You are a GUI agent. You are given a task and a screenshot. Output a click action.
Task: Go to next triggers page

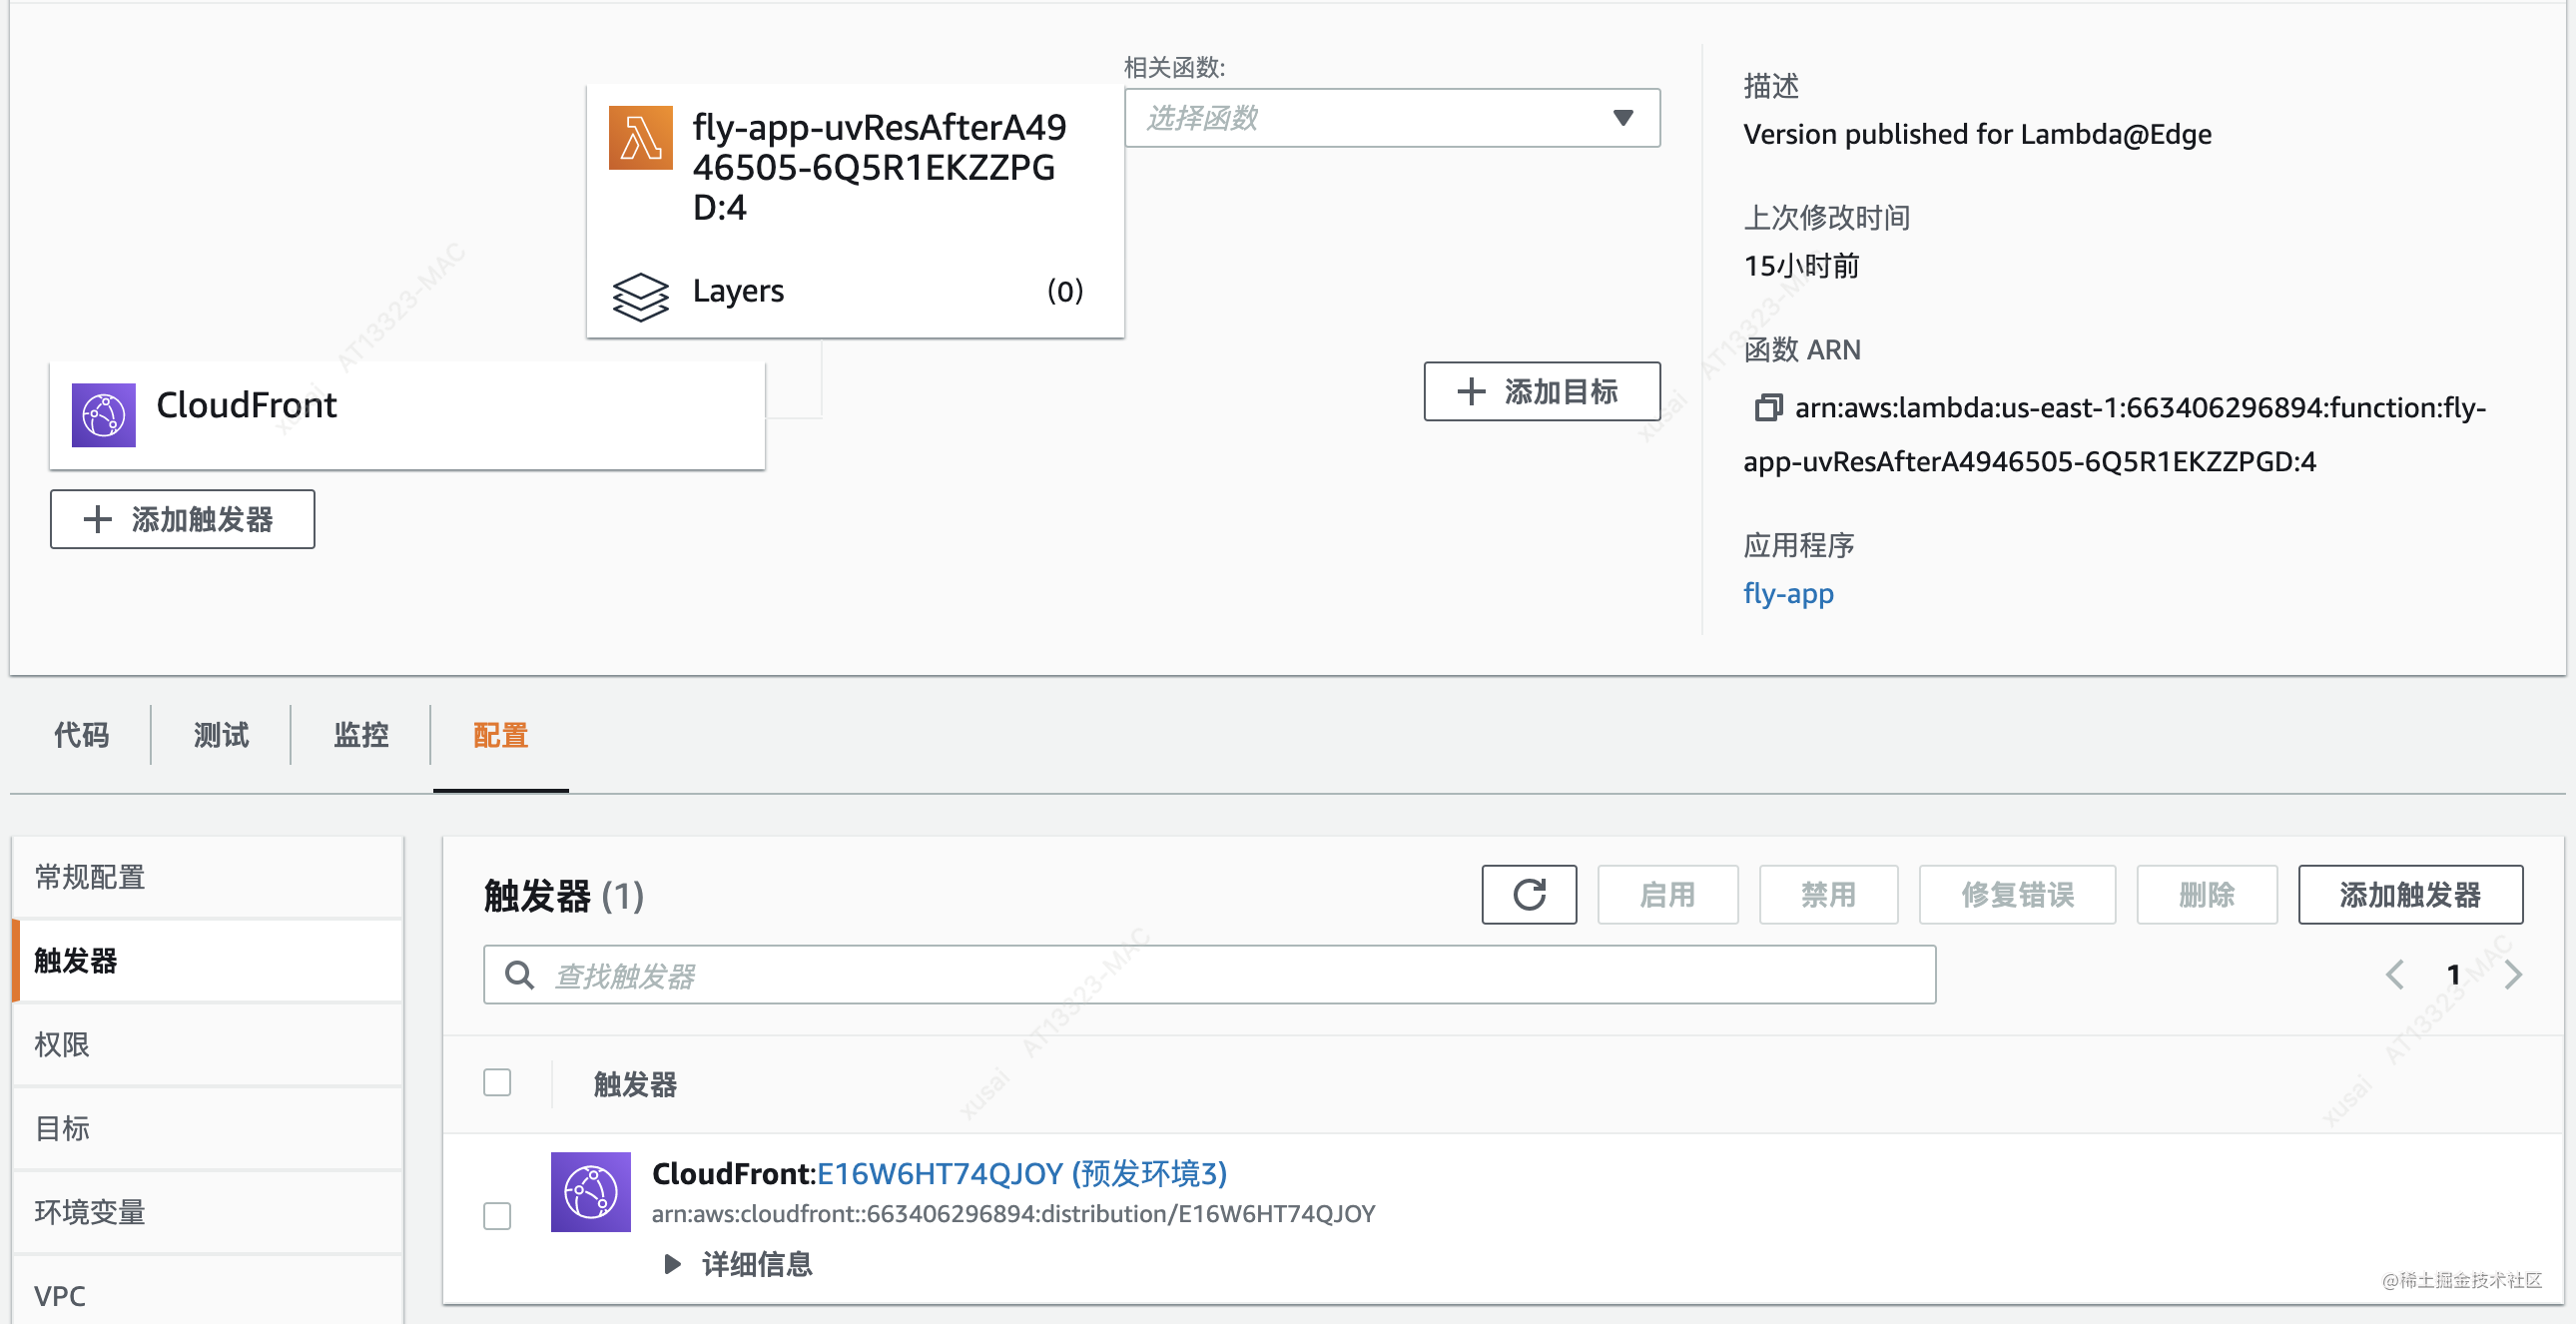coord(2513,974)
